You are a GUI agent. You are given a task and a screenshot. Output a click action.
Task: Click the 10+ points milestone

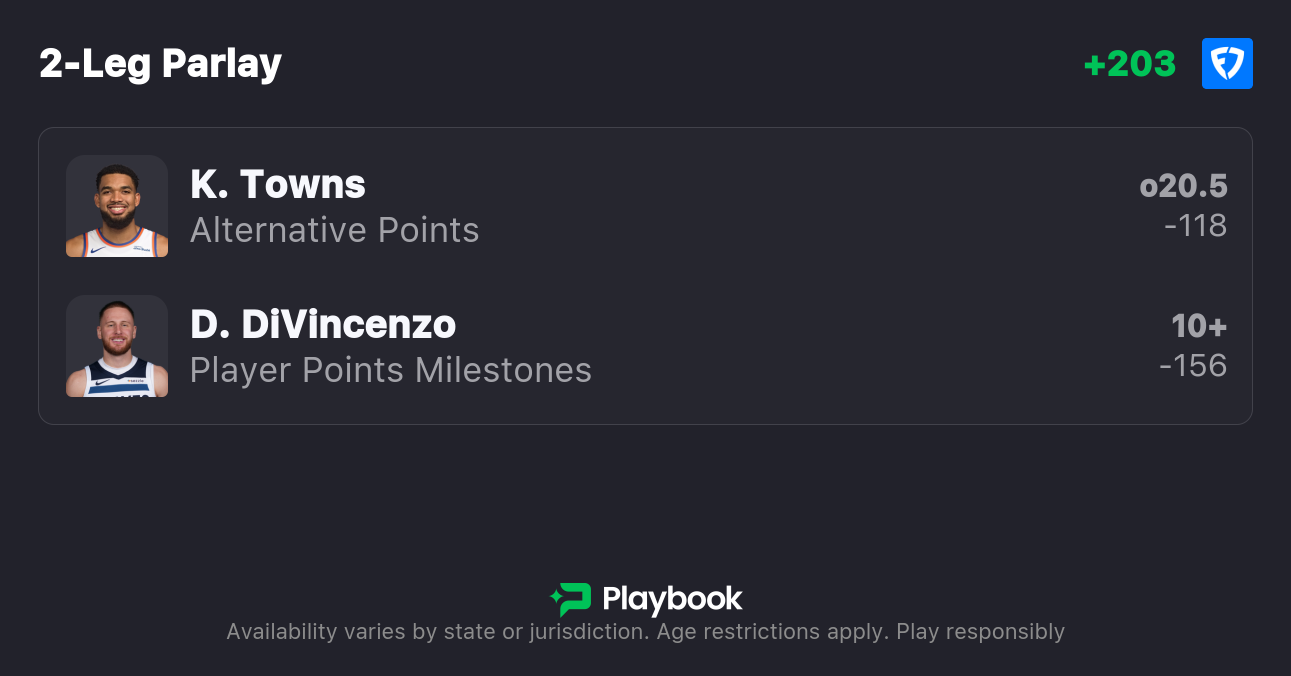(x=1199, y=326)
